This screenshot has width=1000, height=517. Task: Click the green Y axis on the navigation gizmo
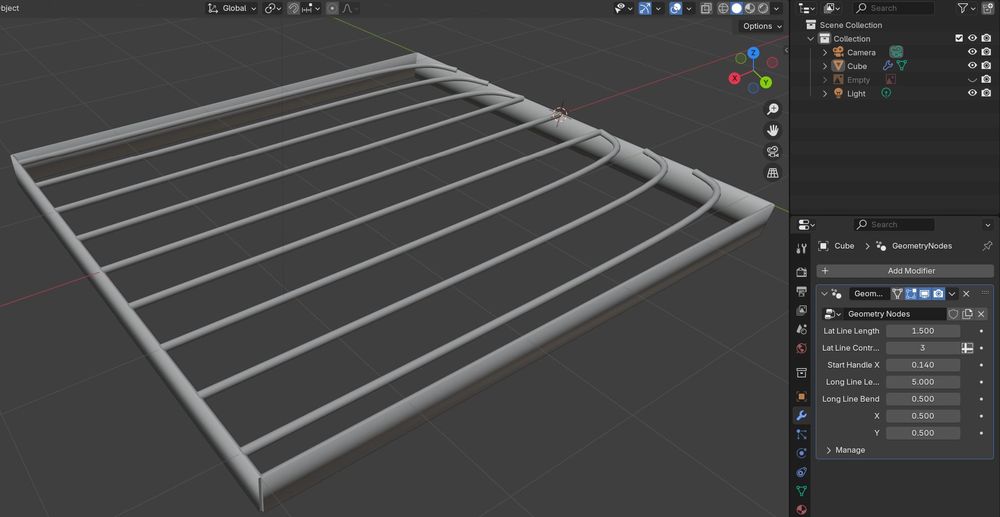tap(766, 82)
